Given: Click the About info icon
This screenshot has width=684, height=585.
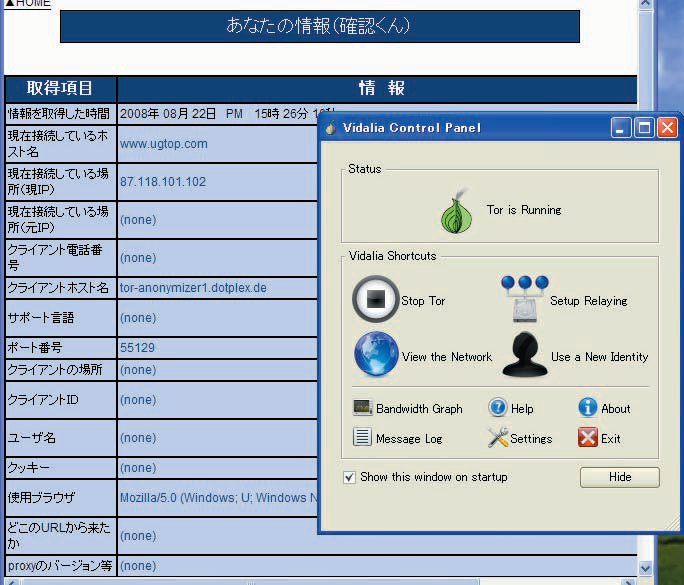Looking at the screenshot, I should [588, 407].
